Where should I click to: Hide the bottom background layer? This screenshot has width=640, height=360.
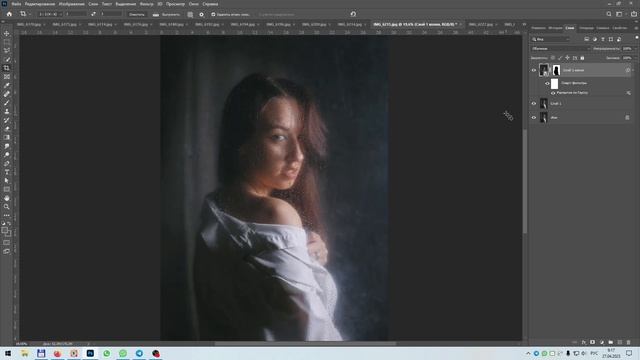coord(533,118)
